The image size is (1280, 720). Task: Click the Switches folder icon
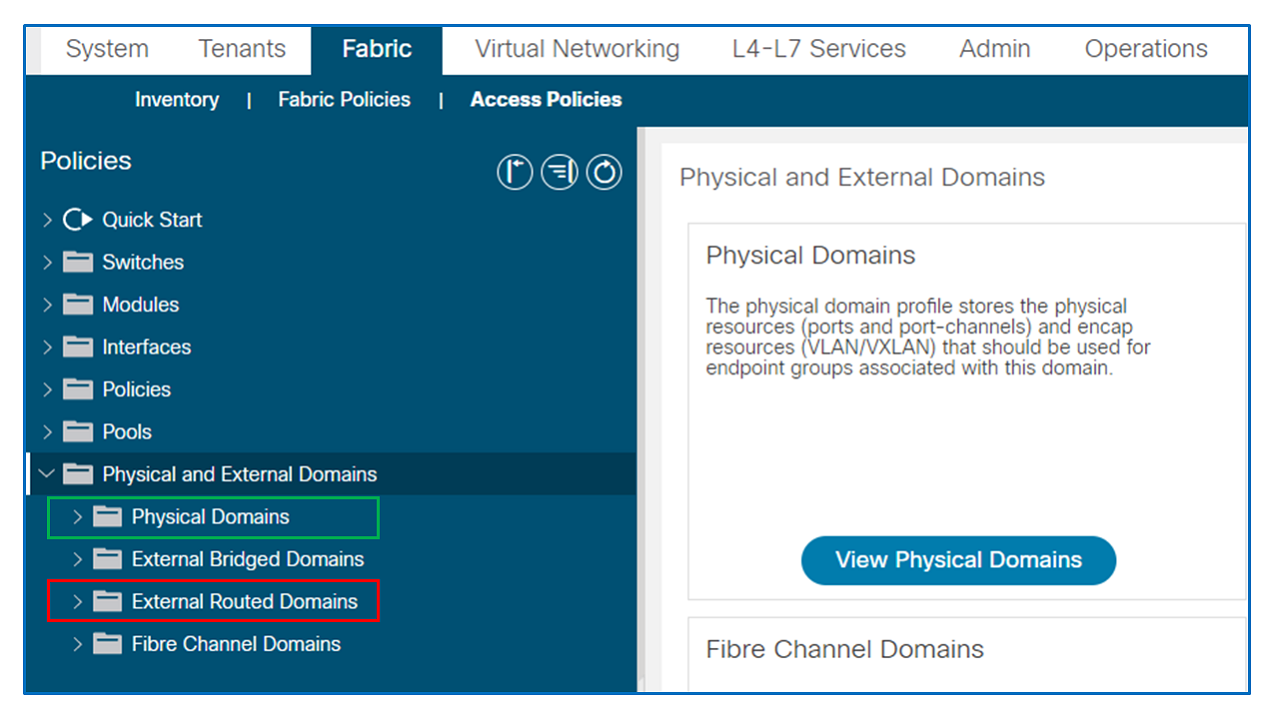tap(78, 262)
